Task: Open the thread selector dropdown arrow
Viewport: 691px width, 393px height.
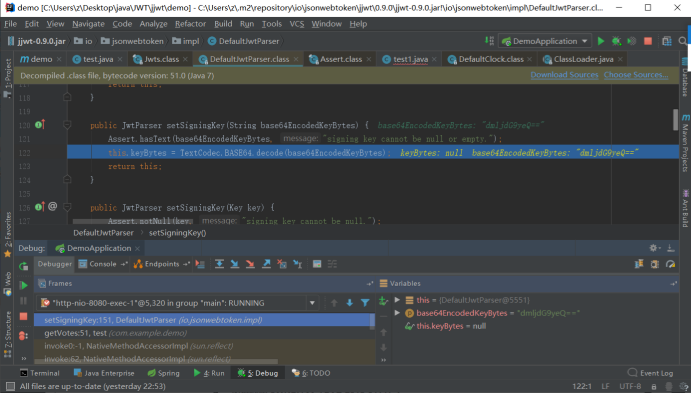Action: click(312, 303)
